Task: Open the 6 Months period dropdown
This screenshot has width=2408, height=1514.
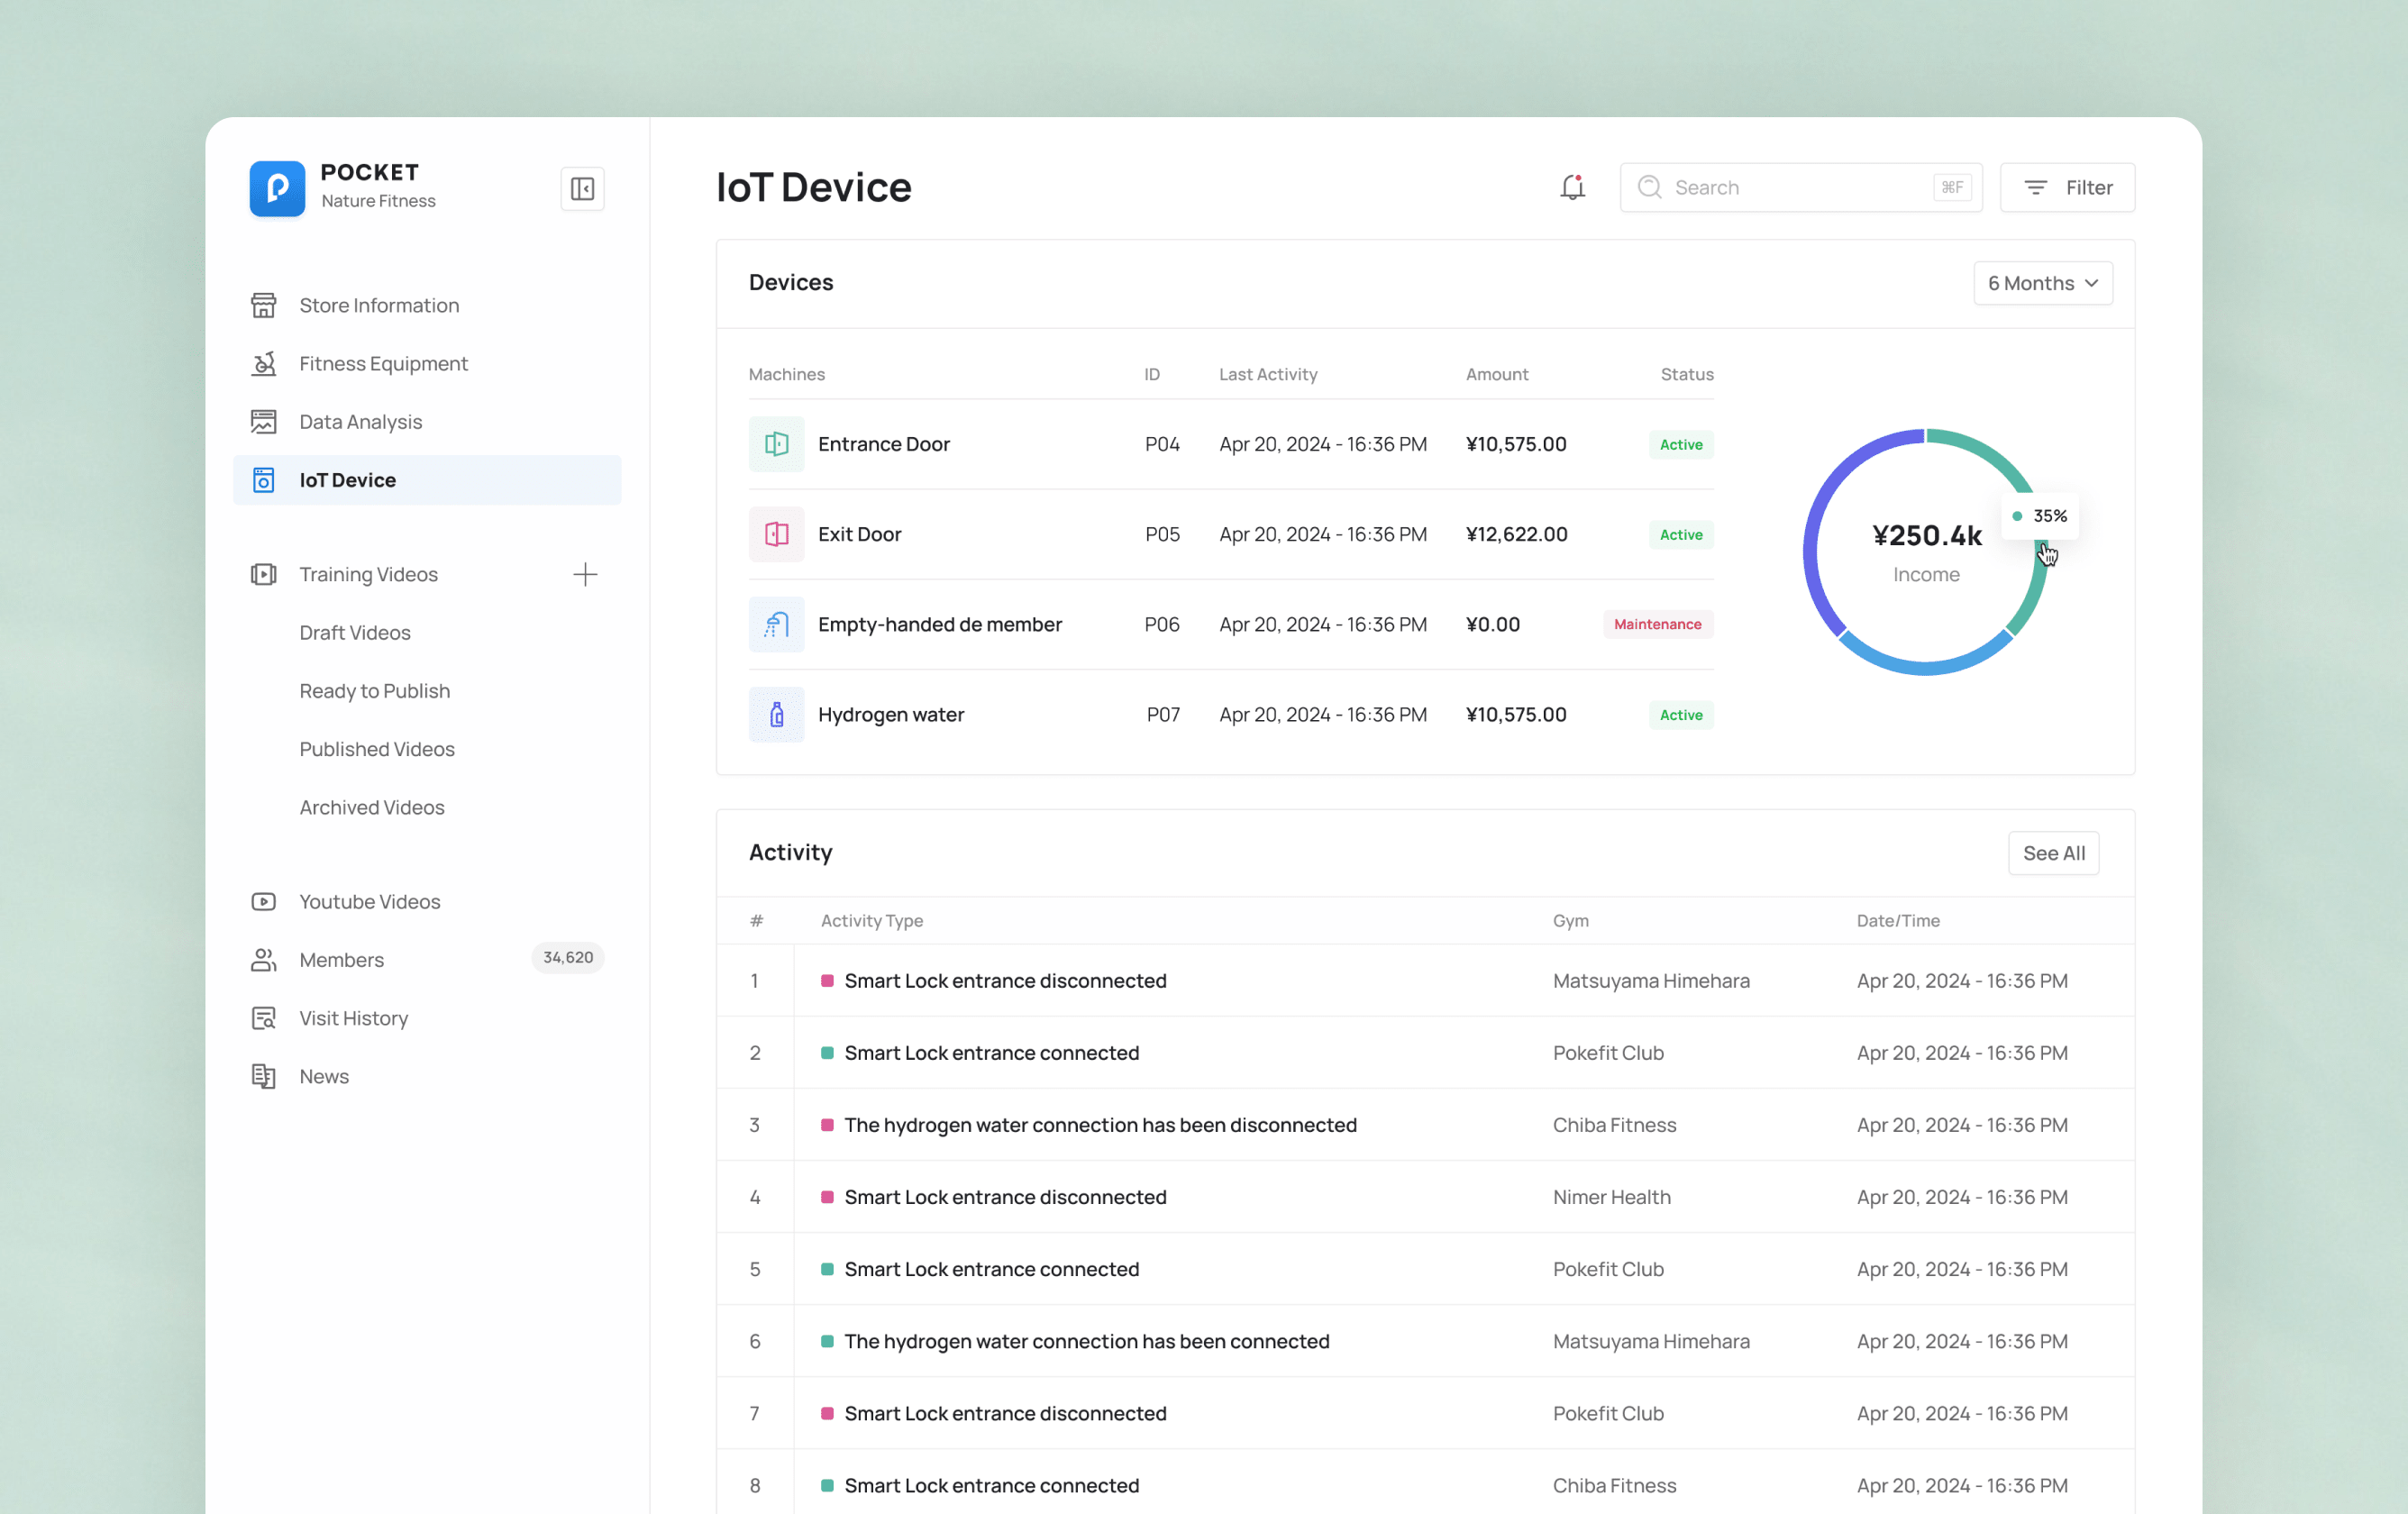Action: tap(2042, 283)
